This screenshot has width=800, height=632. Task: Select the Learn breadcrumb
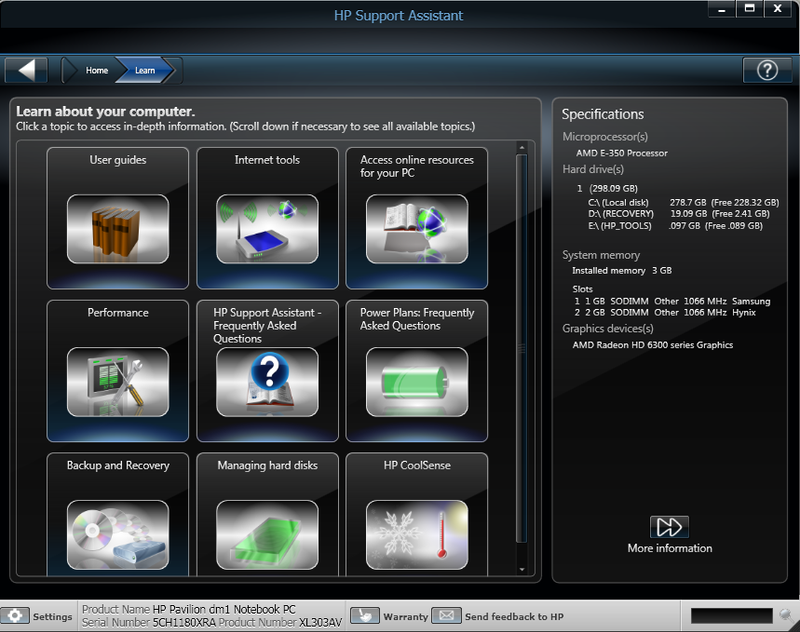(146, 71)
